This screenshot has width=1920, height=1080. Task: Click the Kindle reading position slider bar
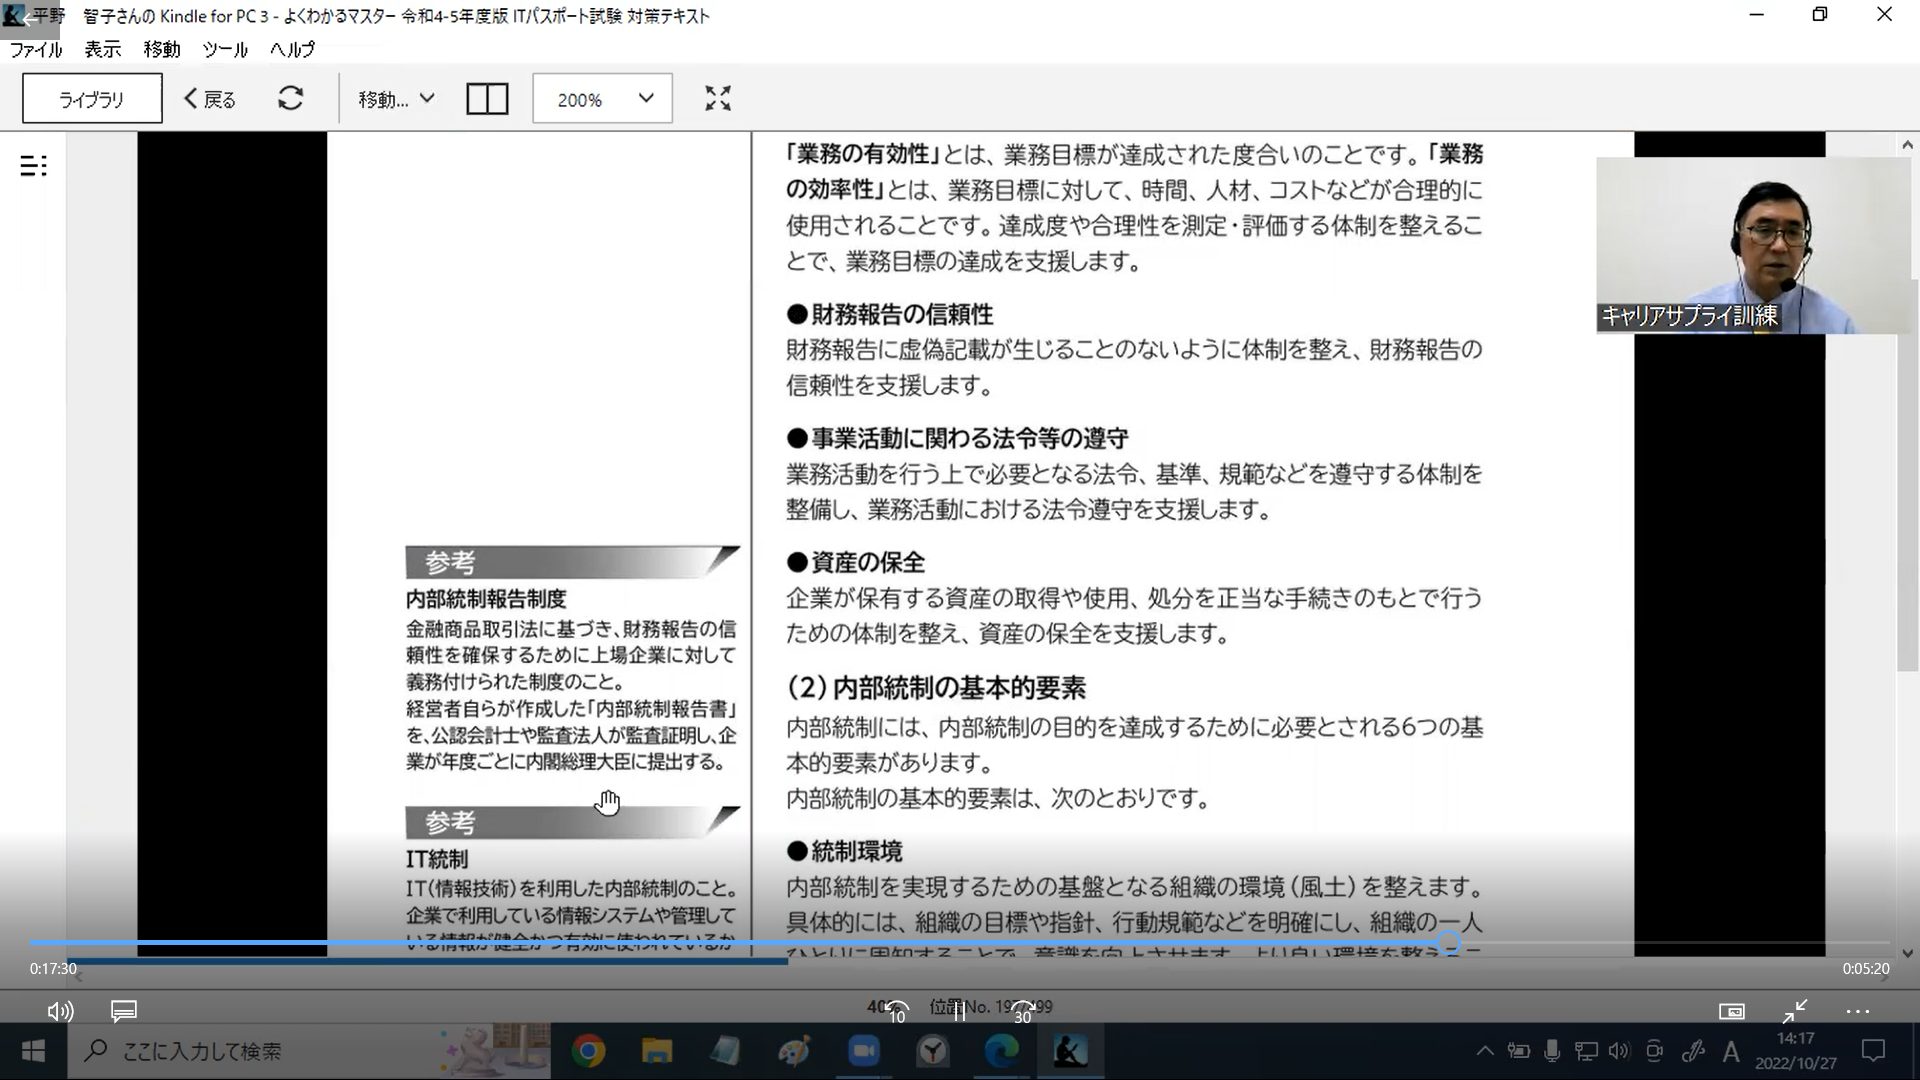coord(430,962)
